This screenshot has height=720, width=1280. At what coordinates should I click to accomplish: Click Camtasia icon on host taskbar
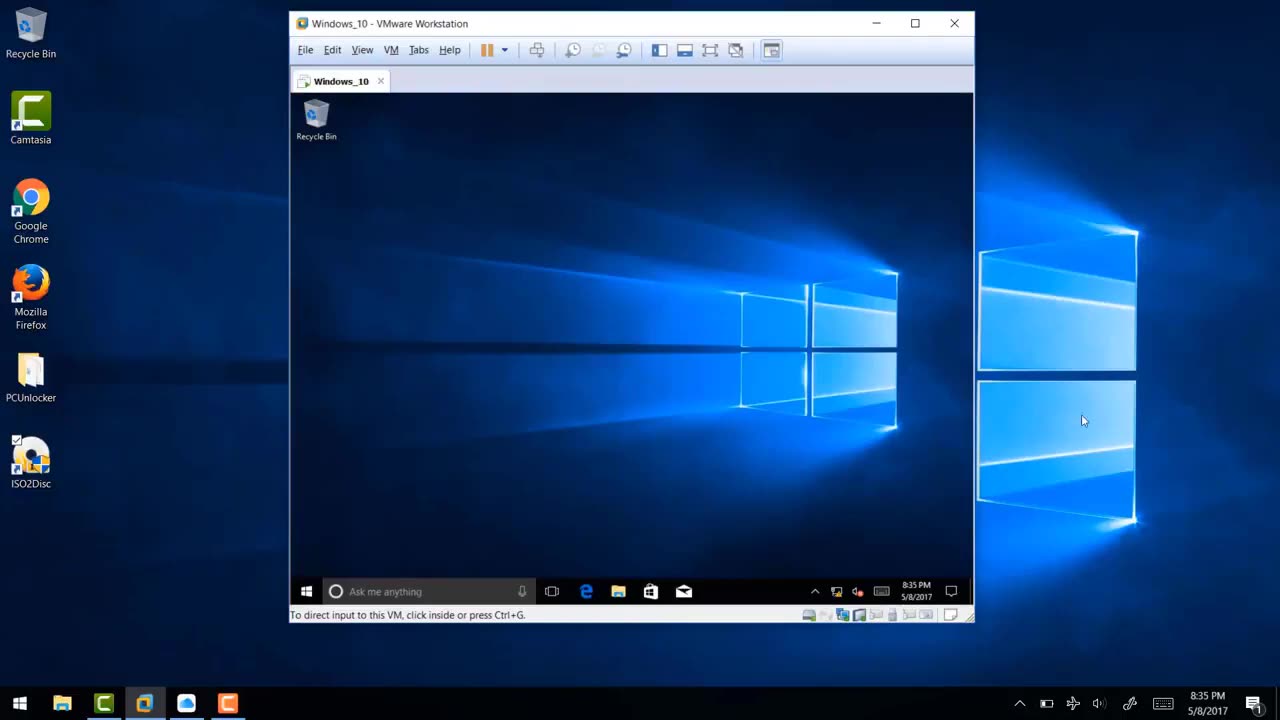coord(104,703)
